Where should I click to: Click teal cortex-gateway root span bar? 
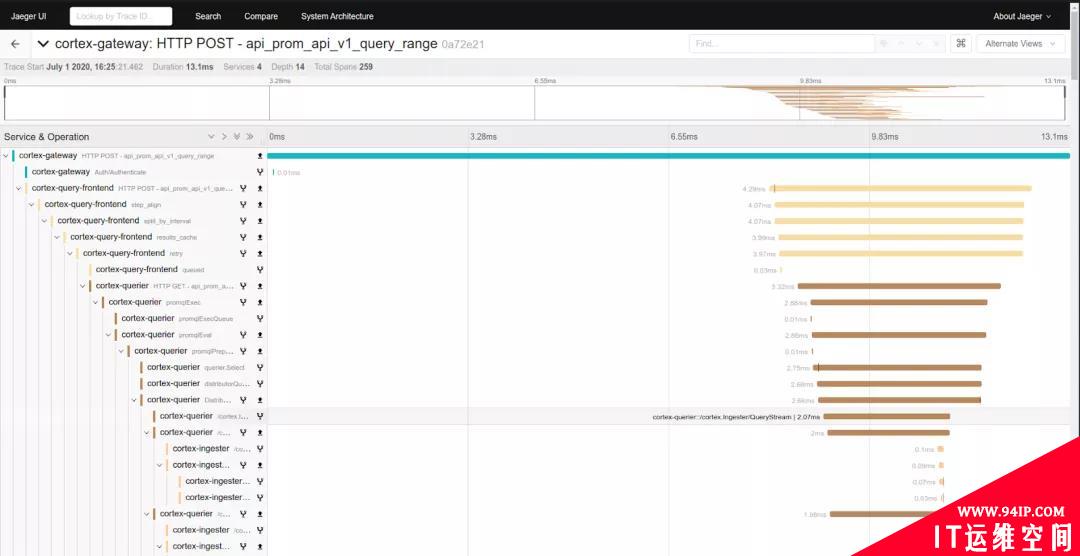click(x=668, y=156)
